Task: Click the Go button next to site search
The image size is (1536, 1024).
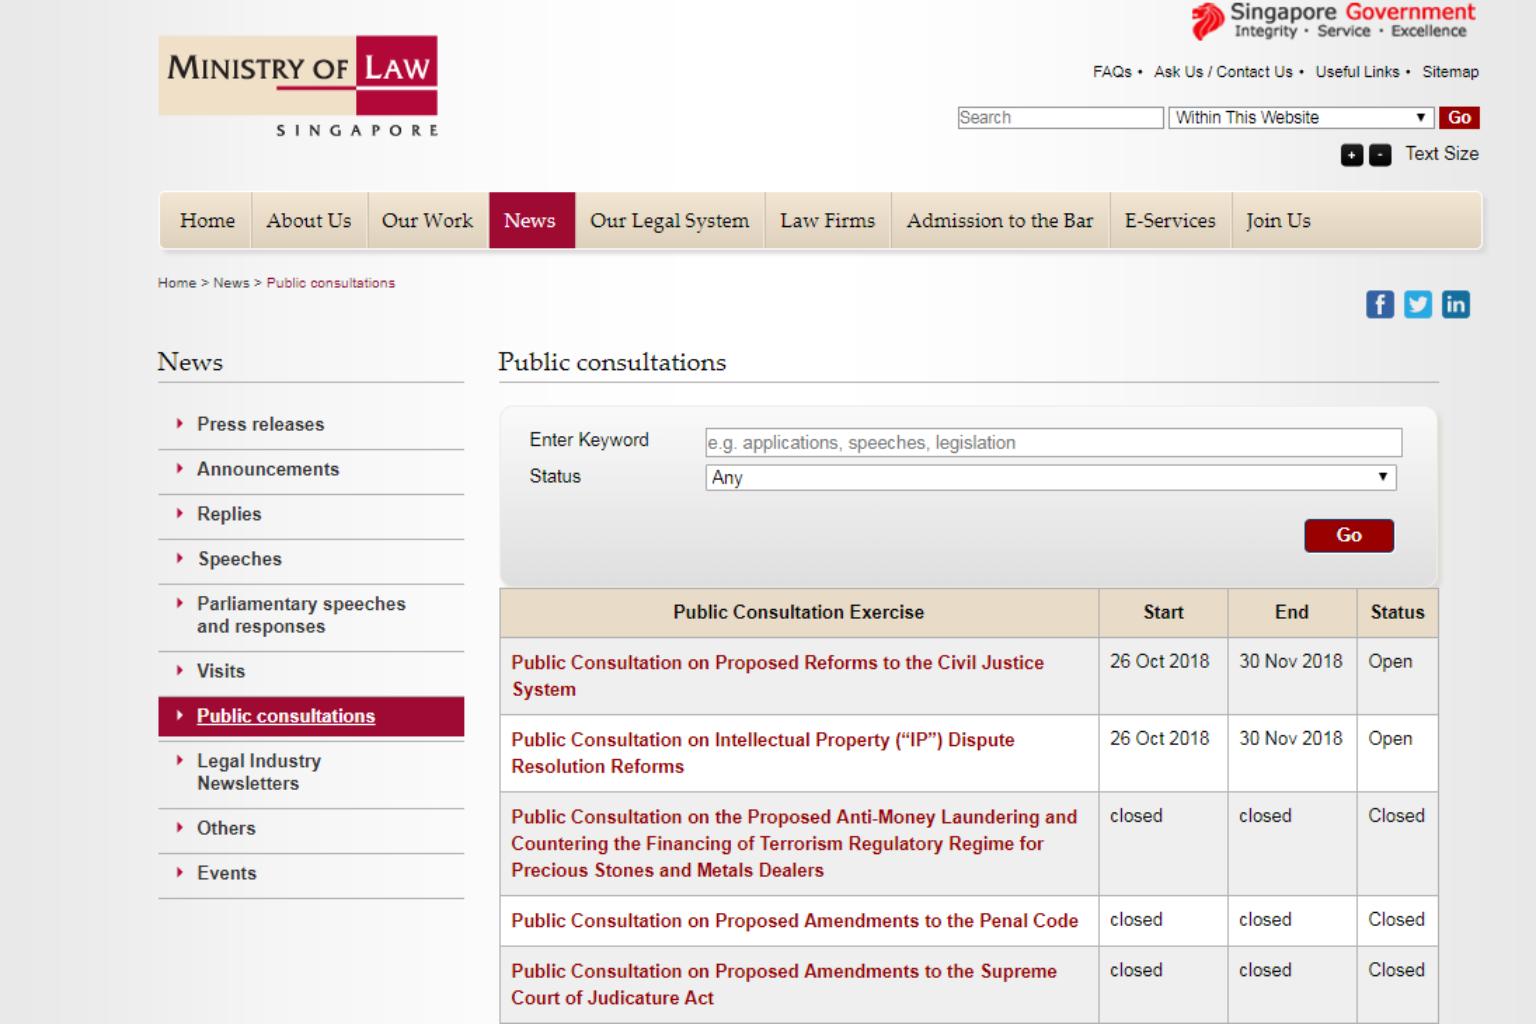Action: click(1459, 118)
